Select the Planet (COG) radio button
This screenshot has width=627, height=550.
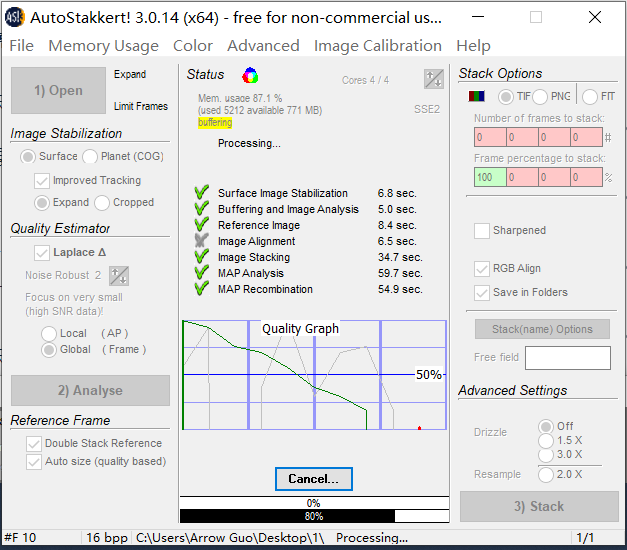pos(90,157)
